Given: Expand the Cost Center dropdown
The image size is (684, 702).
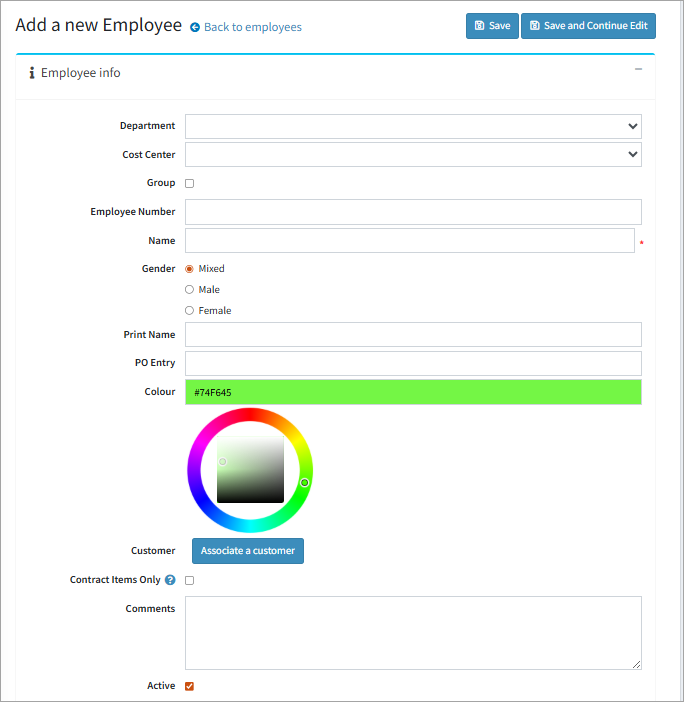Looking at the screenshot, I should [x=413, y=155].
